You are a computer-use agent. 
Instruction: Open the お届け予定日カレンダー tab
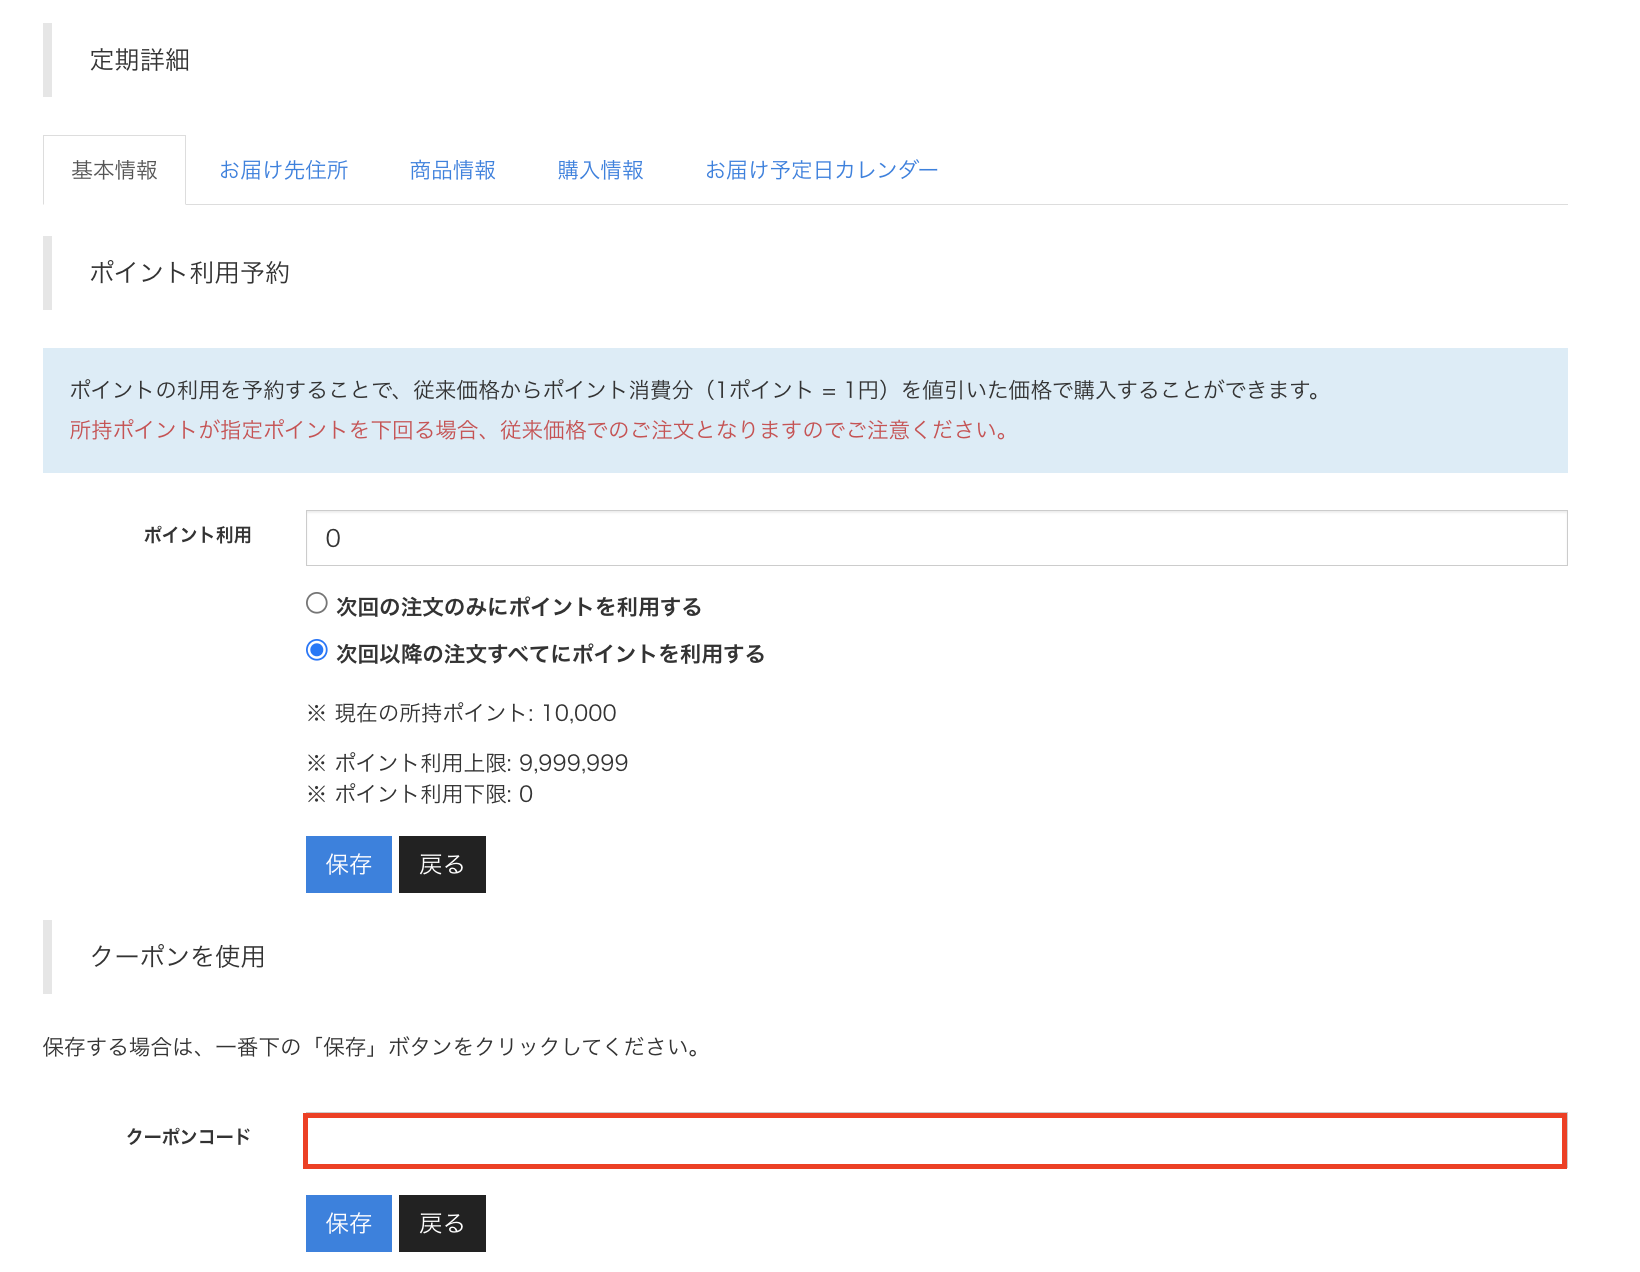pos(821,171)
